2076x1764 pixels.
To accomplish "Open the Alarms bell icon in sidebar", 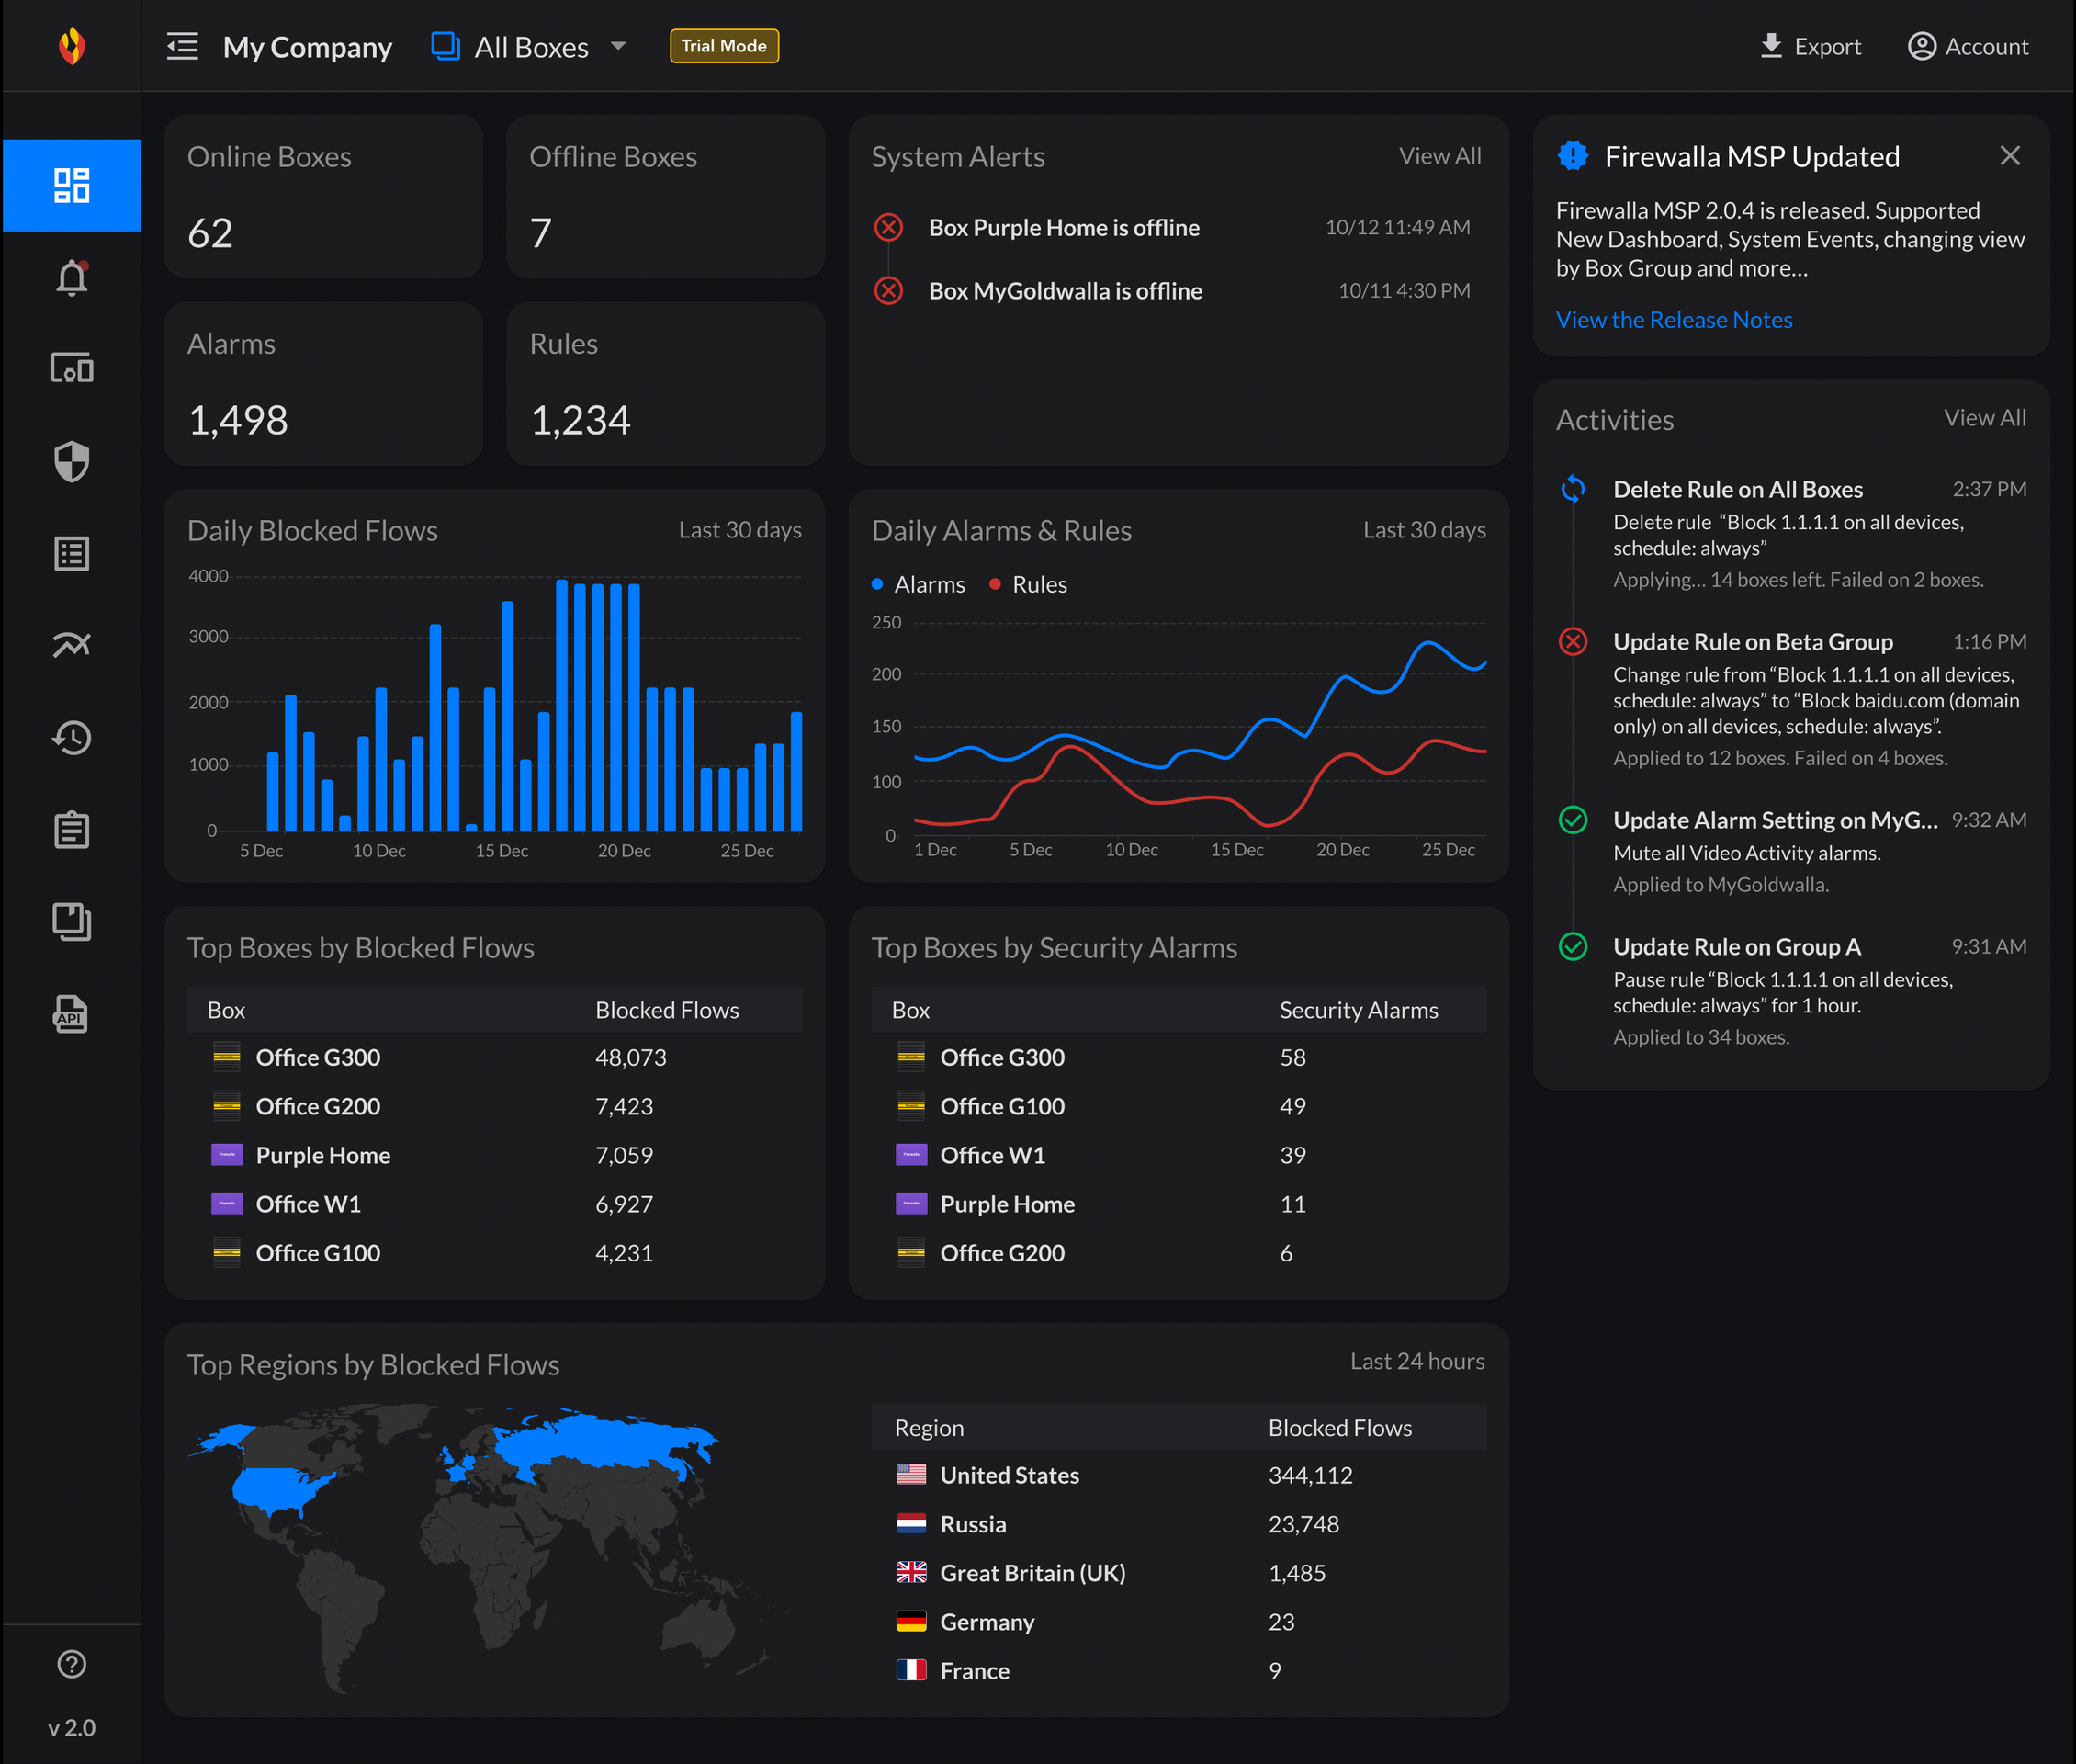I will [x=71, y=278].
